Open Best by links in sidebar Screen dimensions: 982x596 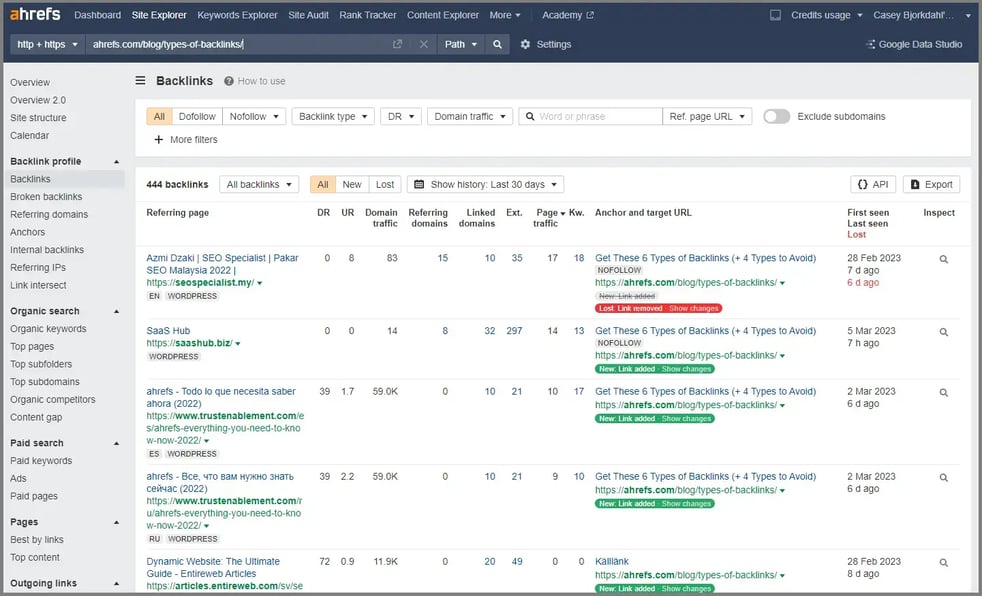click(36, 540)
